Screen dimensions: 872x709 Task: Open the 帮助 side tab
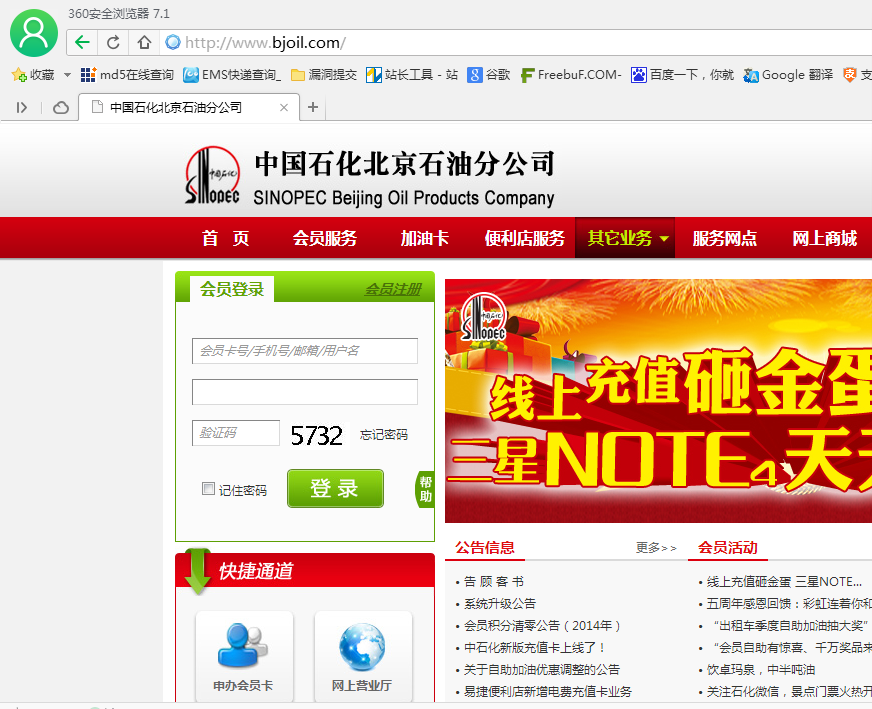point(425,489)
